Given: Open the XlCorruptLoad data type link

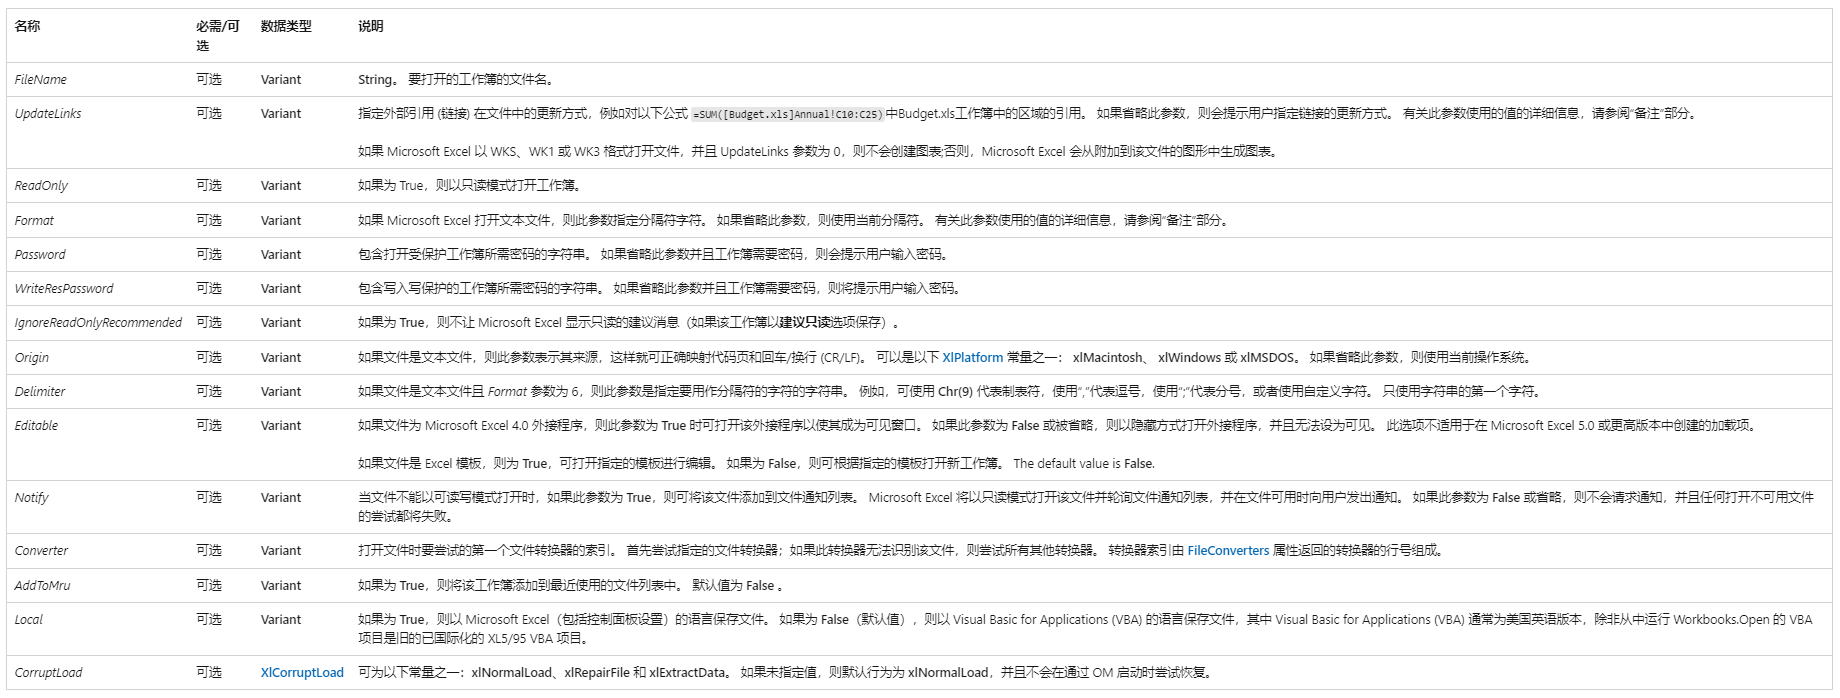Looking at the screenshot, I should click(x=302, y=673).
